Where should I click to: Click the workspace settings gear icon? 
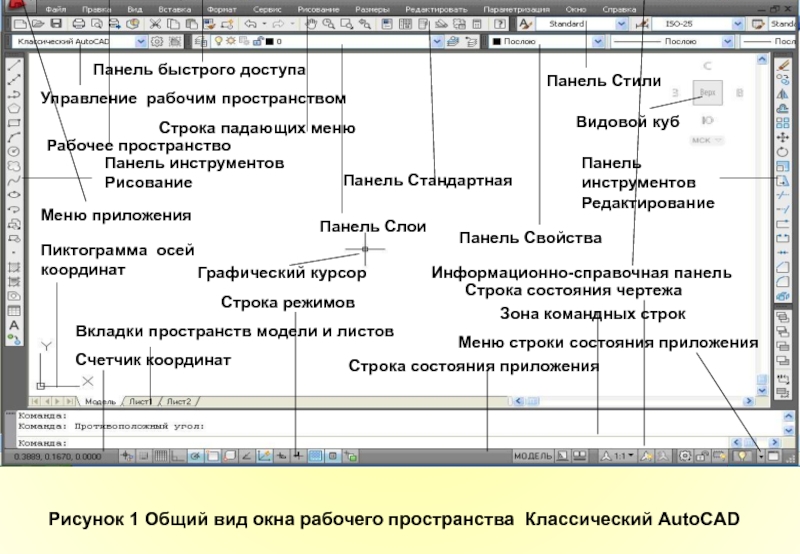tap(156, 43)
